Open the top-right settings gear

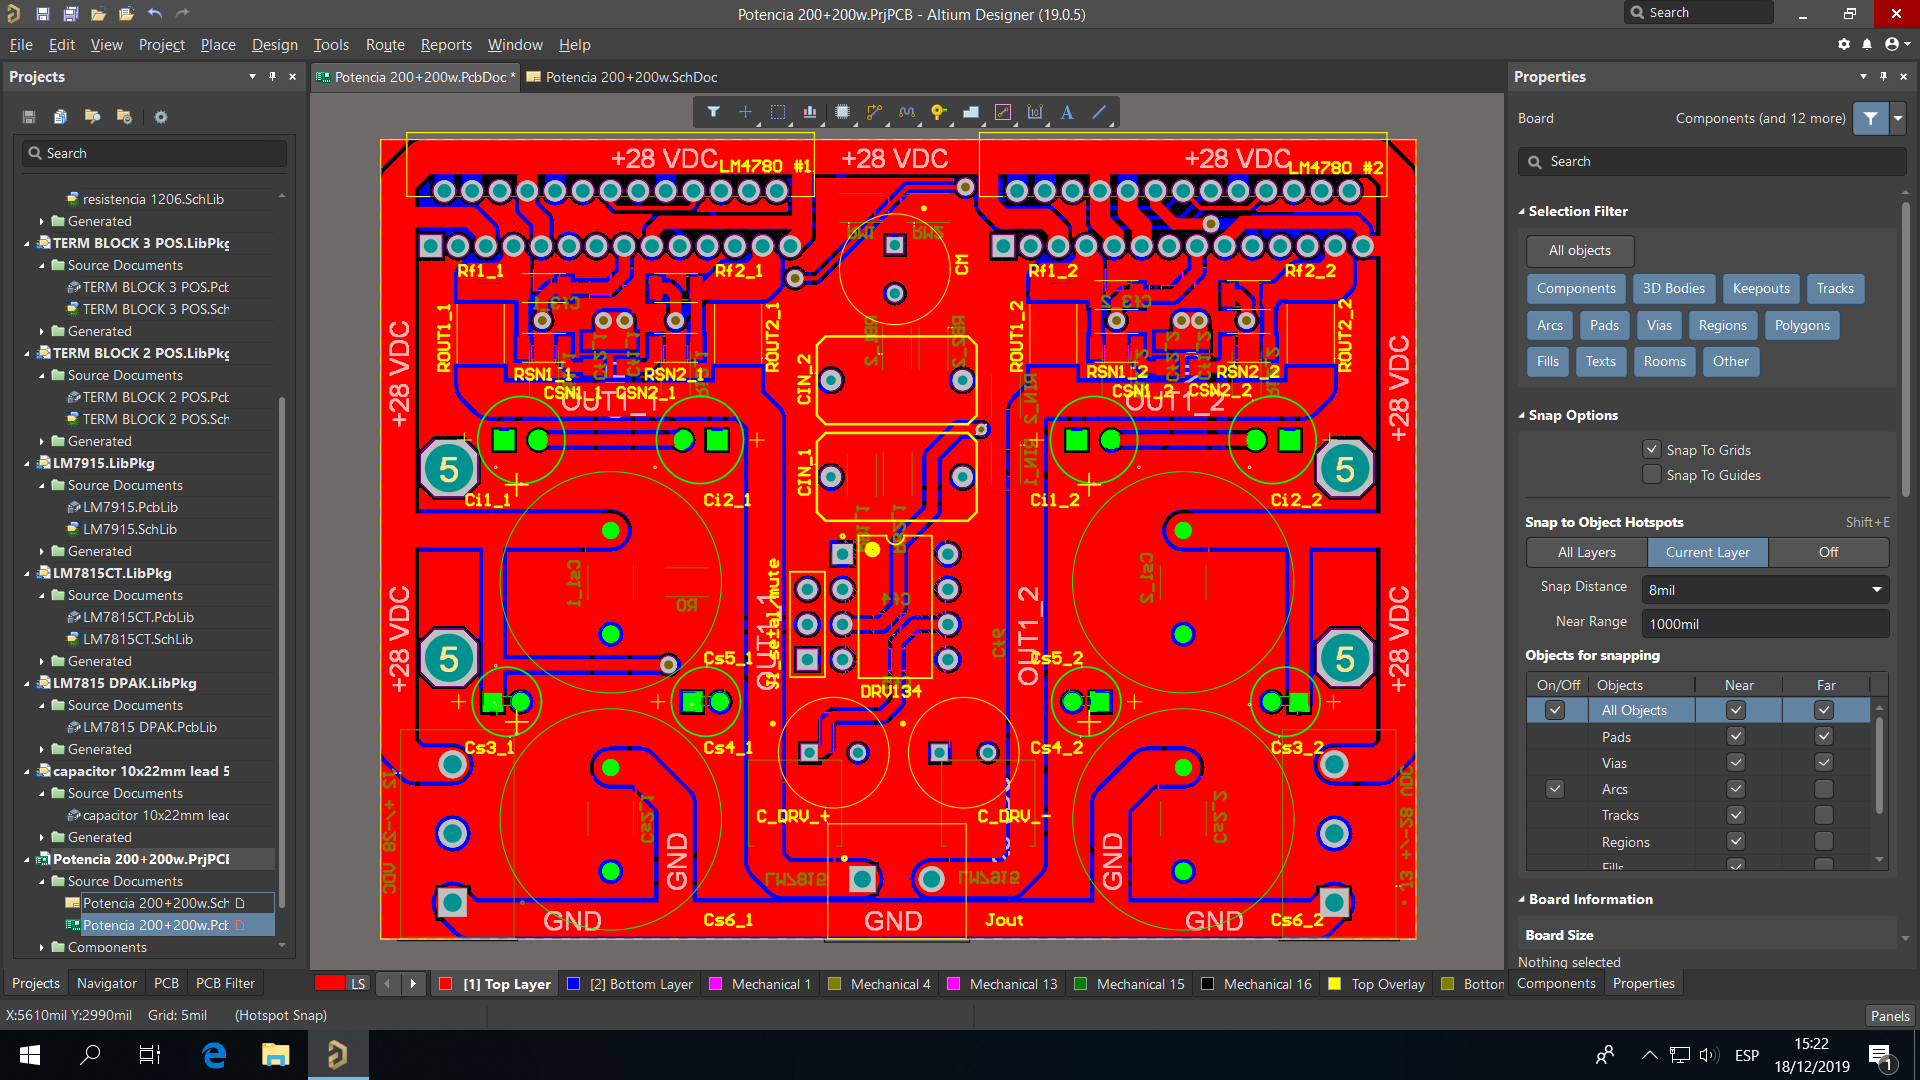pyautogui.click(x=1843, y=44)
